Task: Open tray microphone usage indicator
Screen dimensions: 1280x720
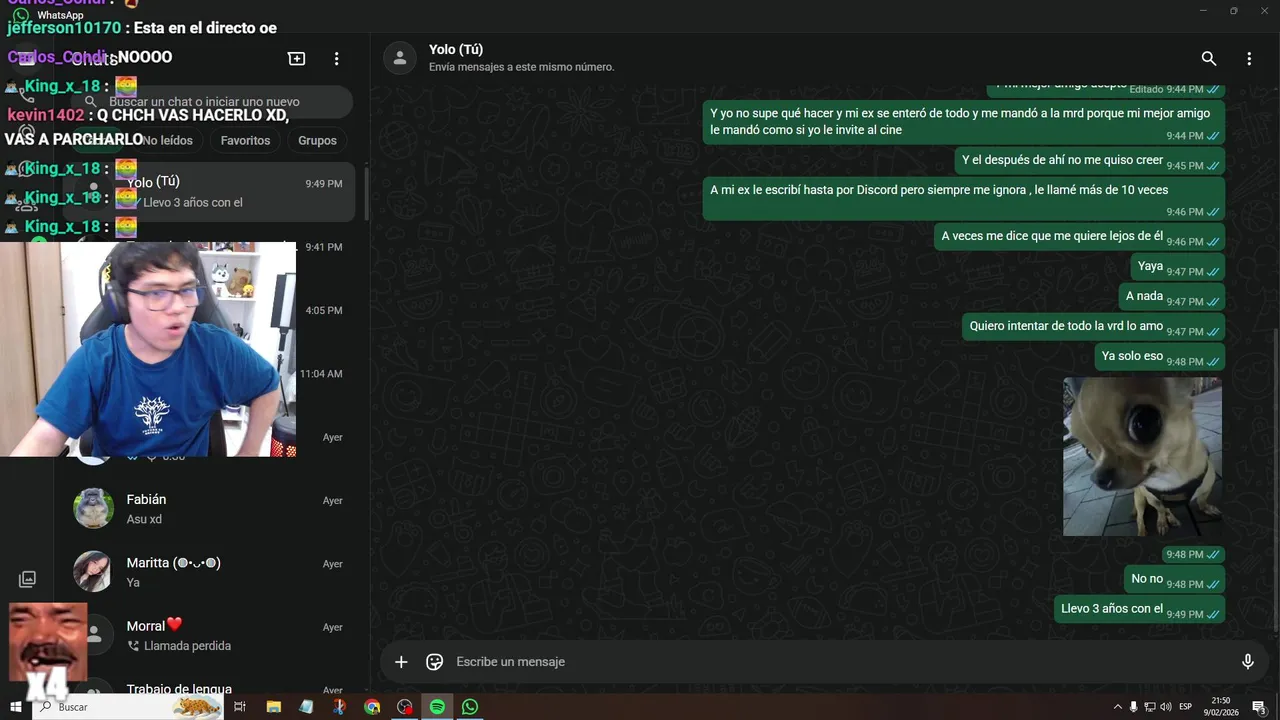Action: (1133, 707)
